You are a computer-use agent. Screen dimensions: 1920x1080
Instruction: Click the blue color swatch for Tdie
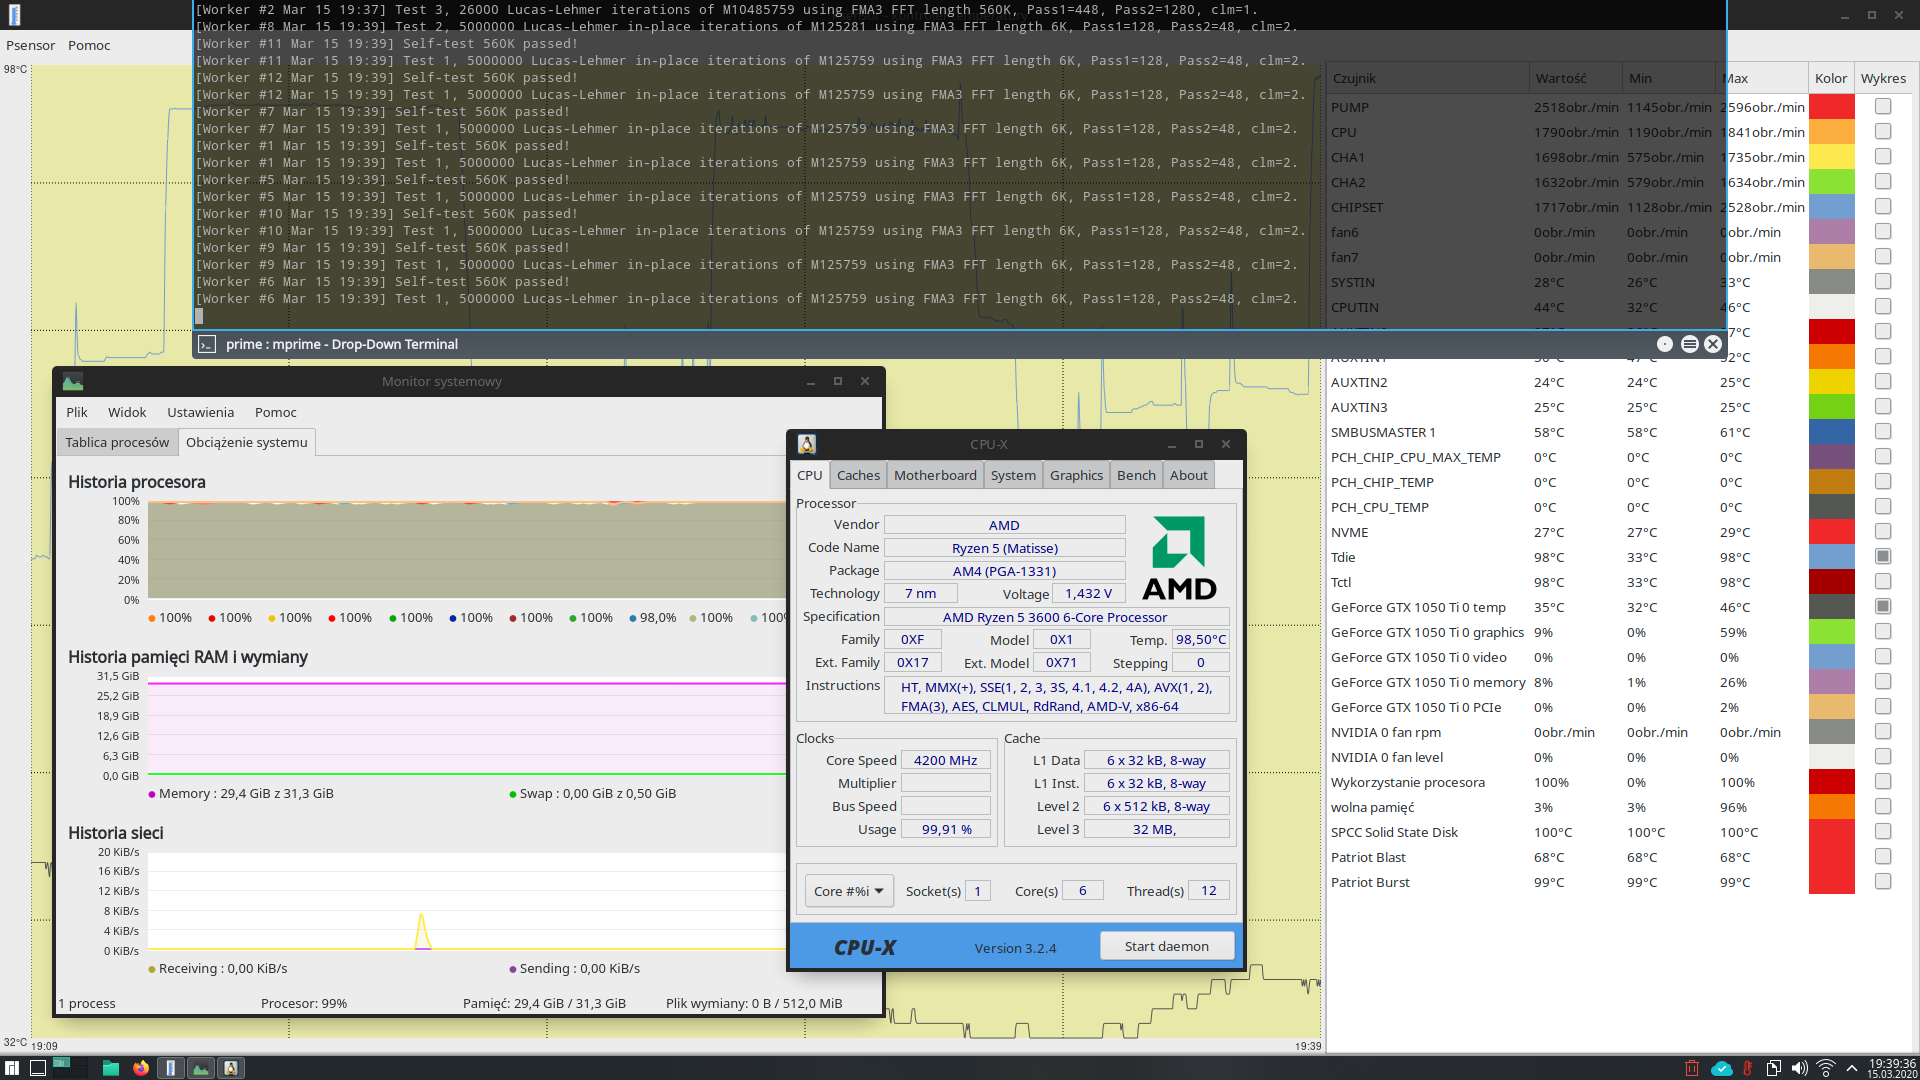click(1832, 556)
